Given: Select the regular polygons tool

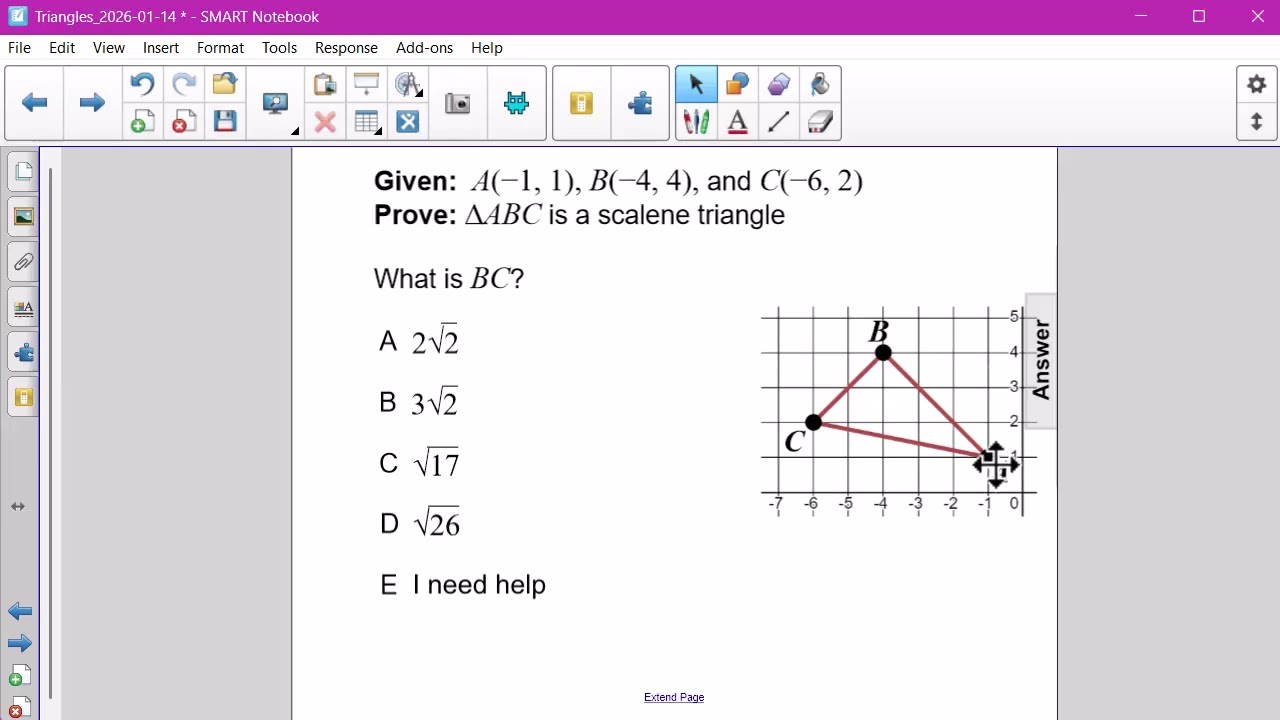Looking at the screenshot, I should pyautogui.click(x=779, y=84).
